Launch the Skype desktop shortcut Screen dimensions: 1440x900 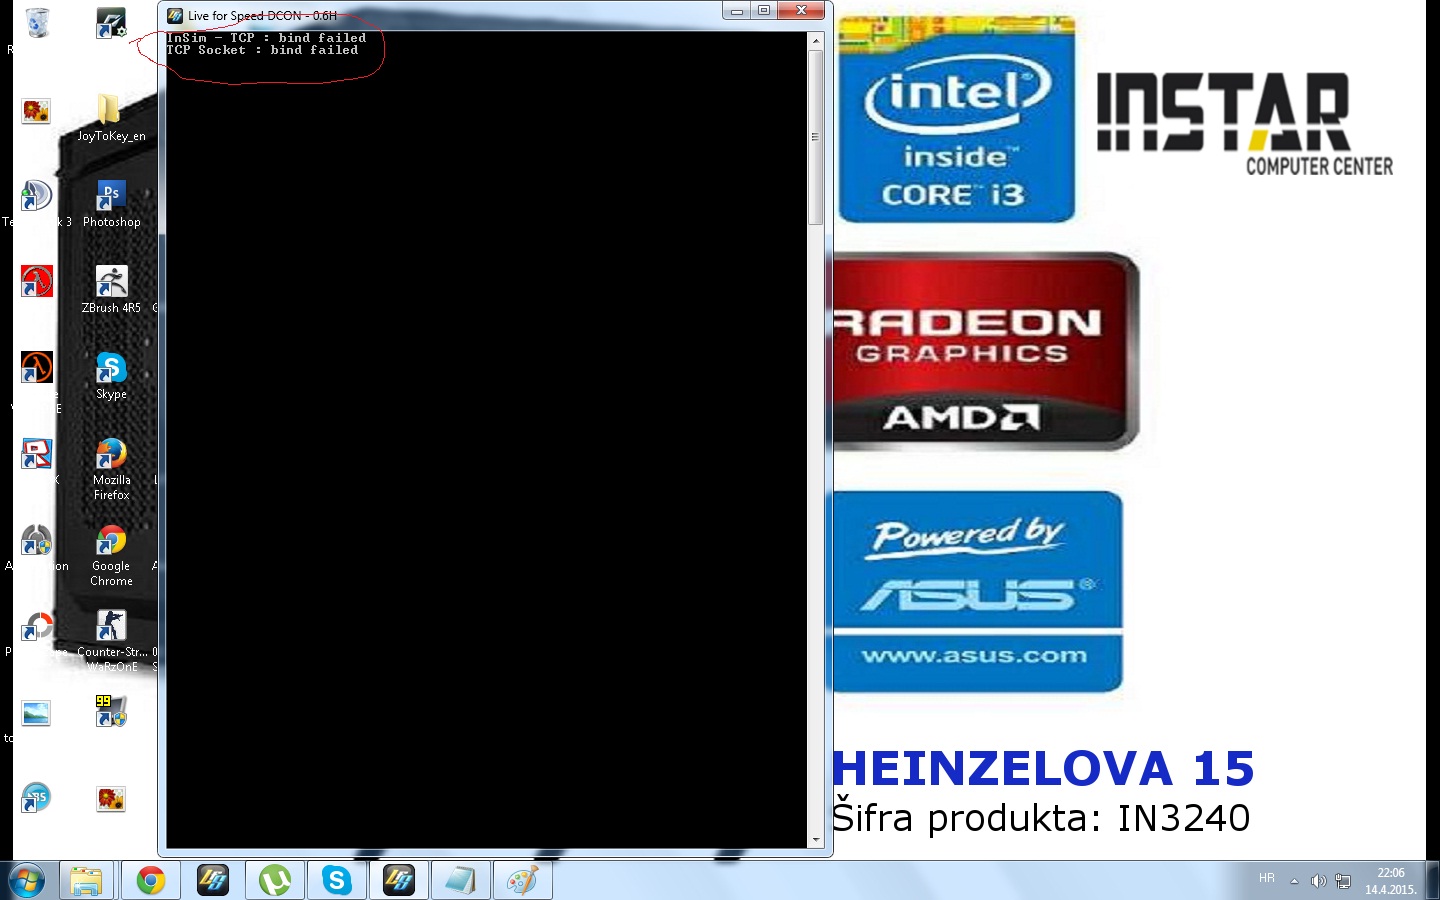tap(111, 376)
